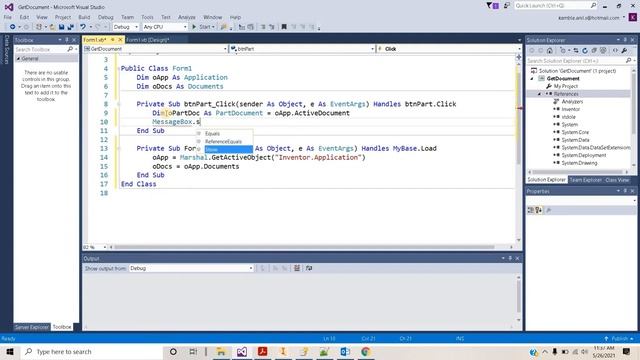
Task: Close the Form1.vb editor tab
Action: click(x=120, y=40)
